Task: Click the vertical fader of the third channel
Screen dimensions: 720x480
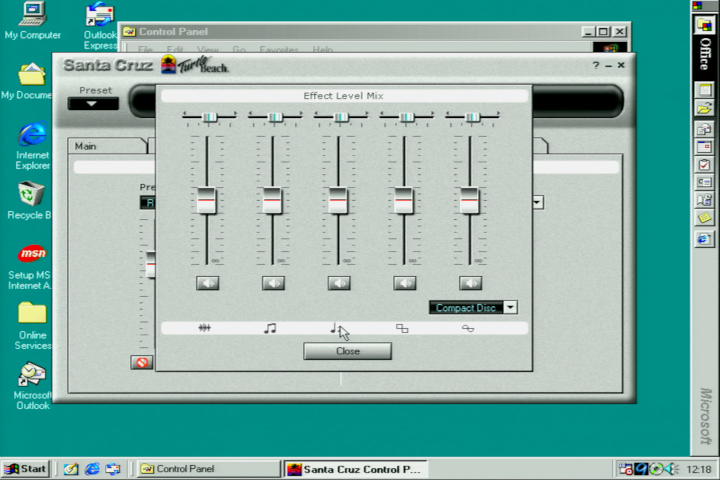Action: point(338,200)
